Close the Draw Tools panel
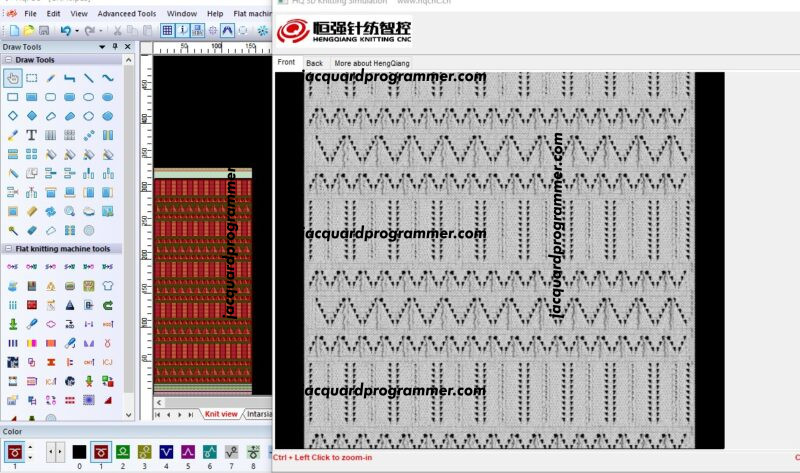The image size is (800, 473). tap(128, 46)
